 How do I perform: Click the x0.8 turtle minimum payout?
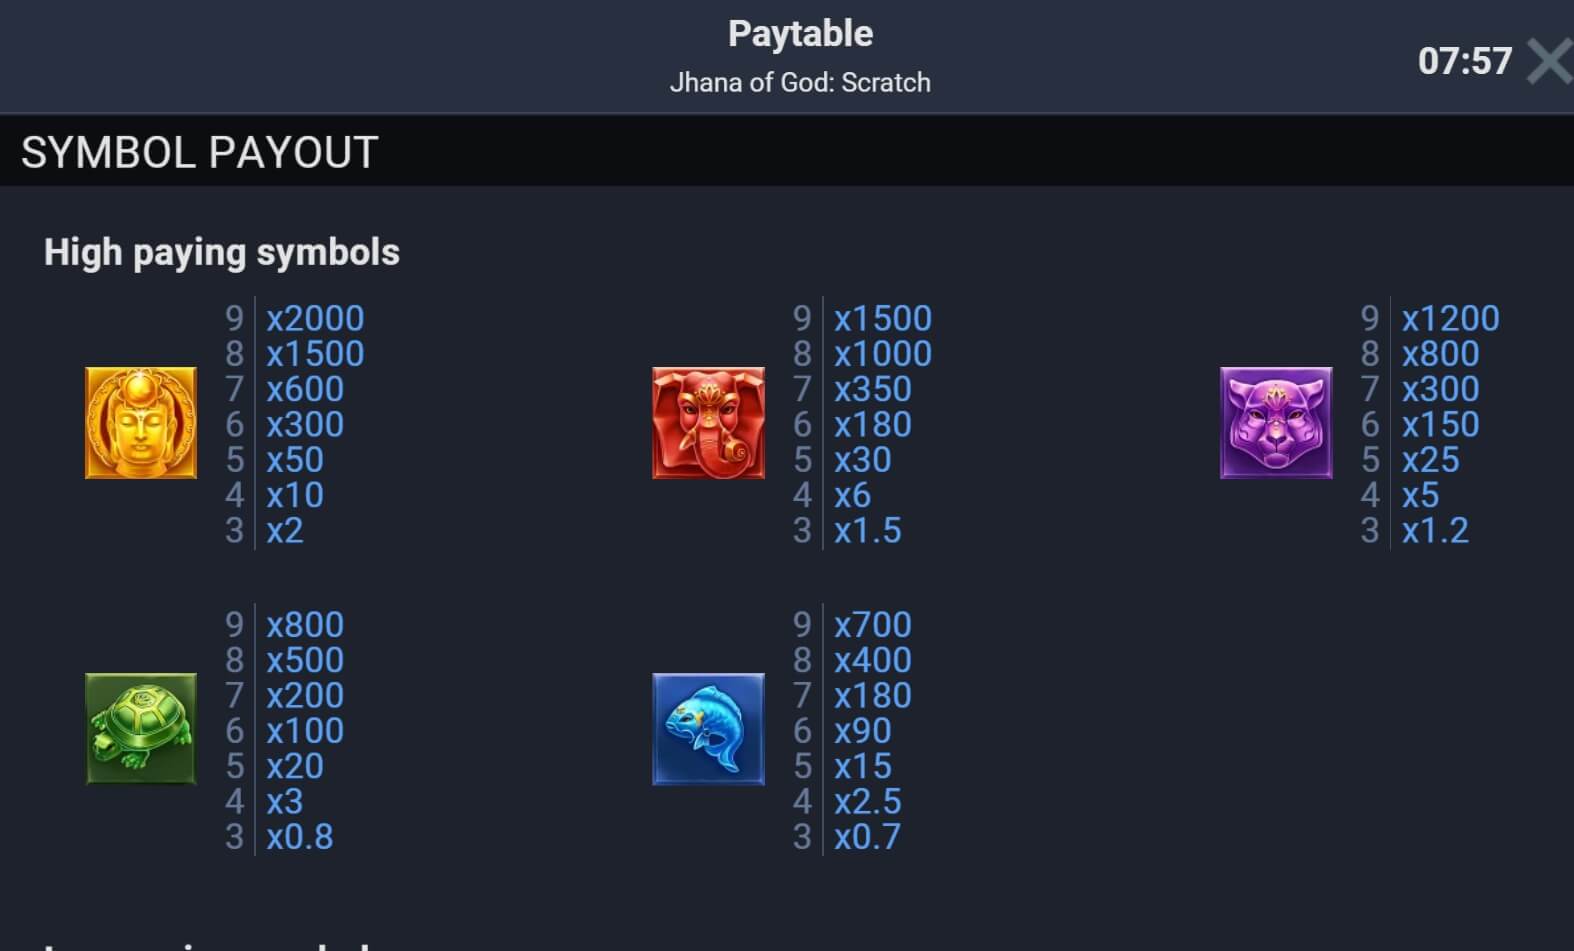point(300,837)
